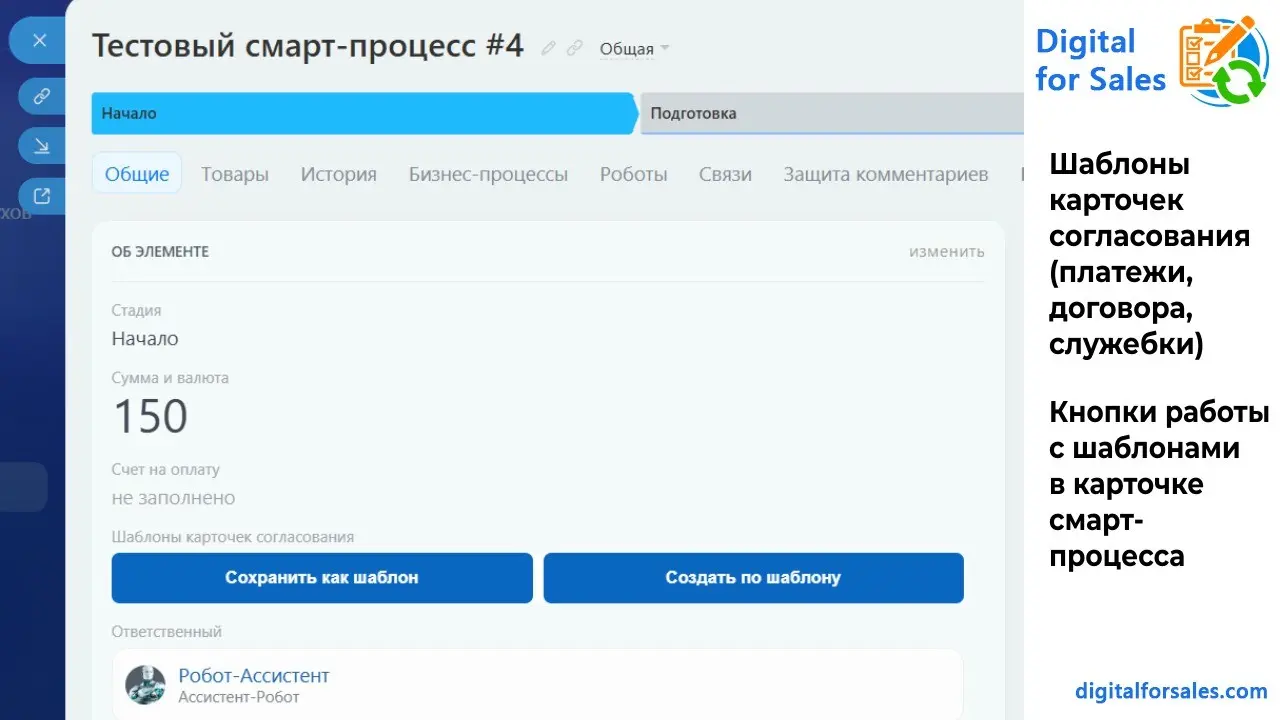This screenshot has height=720, width=1280.
Task: Click the sum value 150
Action: 150,416
